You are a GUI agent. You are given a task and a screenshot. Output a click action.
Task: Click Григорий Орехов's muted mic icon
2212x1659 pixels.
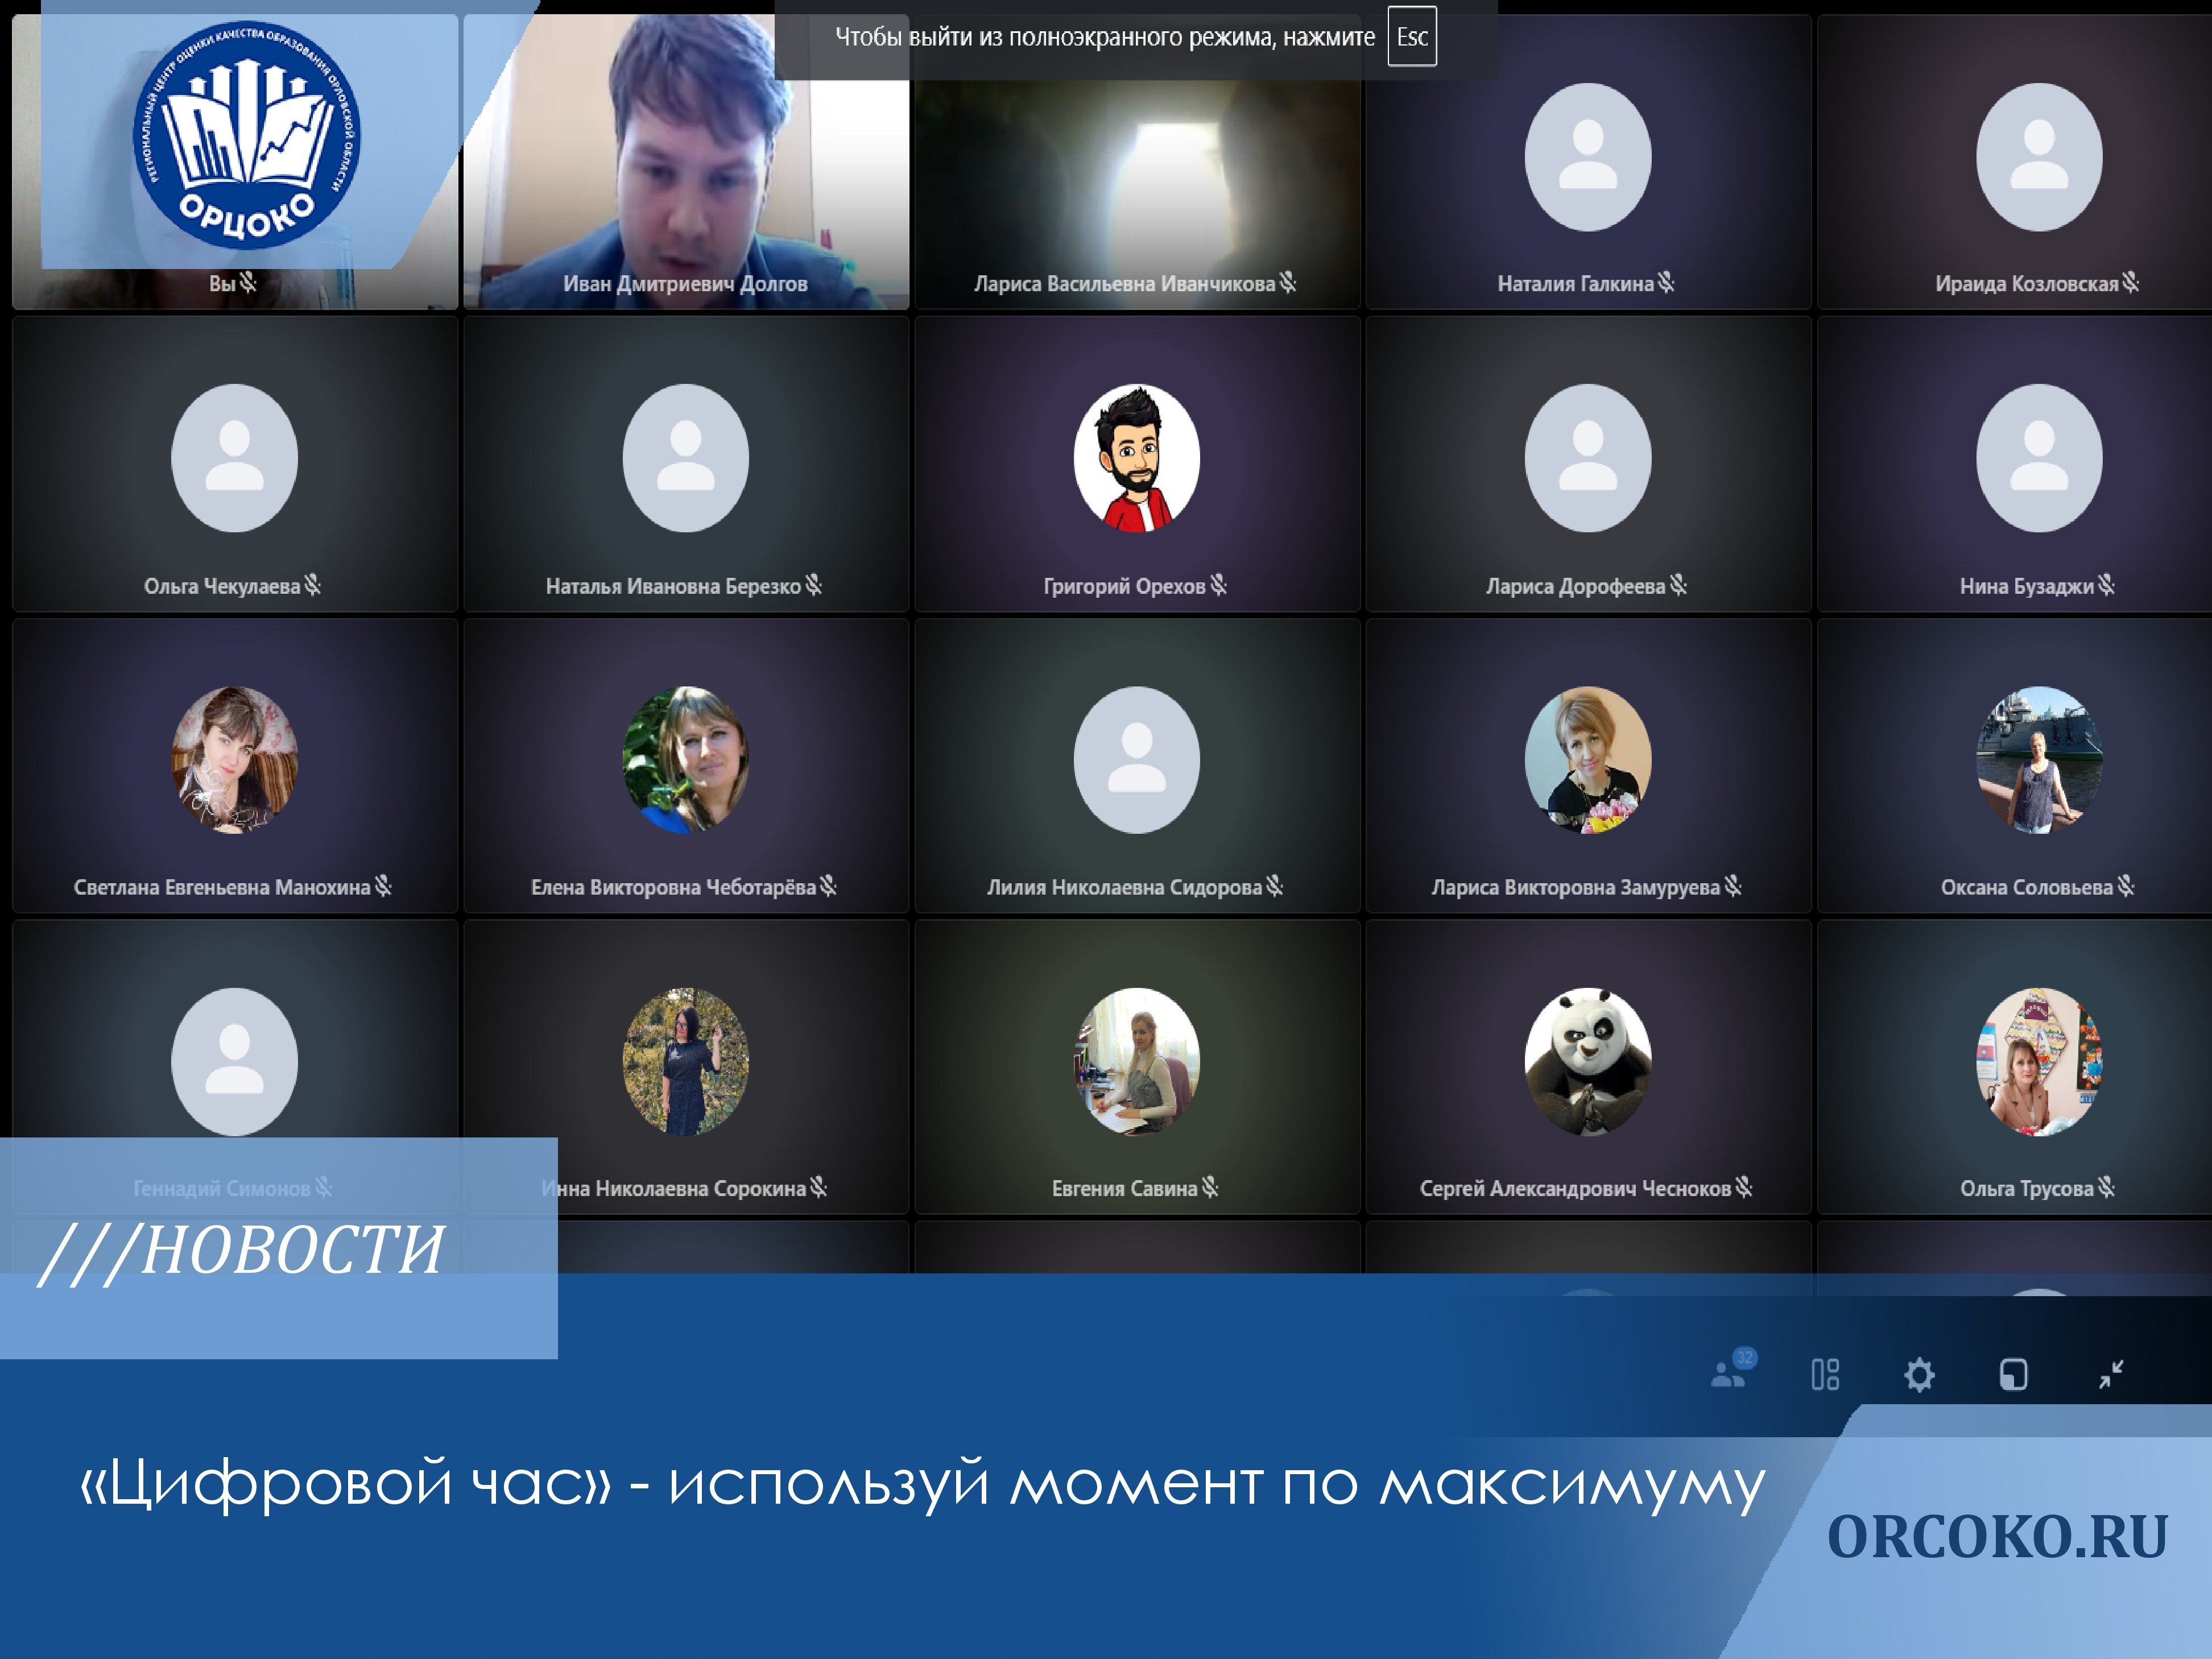[1218, 586]
